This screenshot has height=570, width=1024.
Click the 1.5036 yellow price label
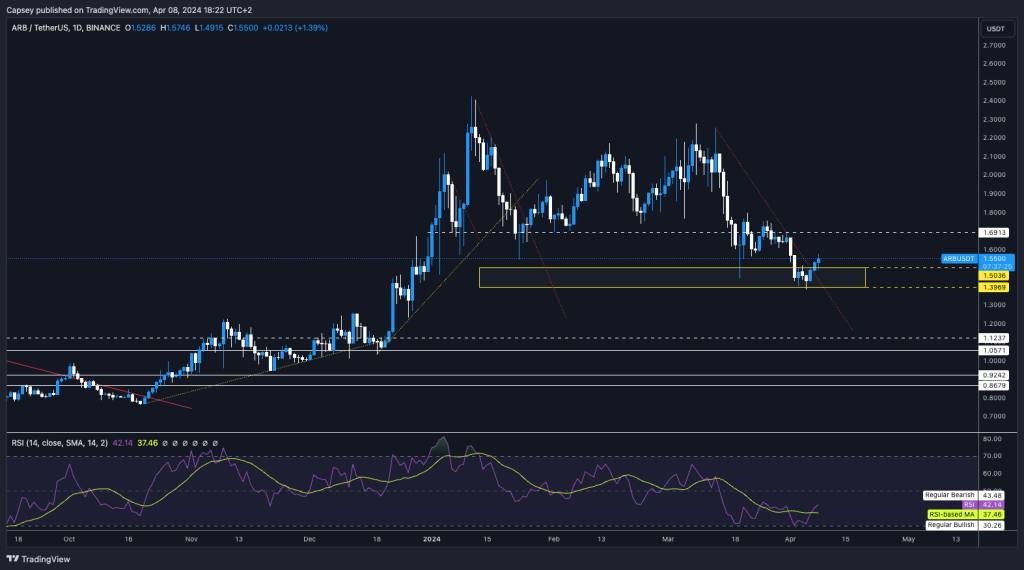(995, 276)
